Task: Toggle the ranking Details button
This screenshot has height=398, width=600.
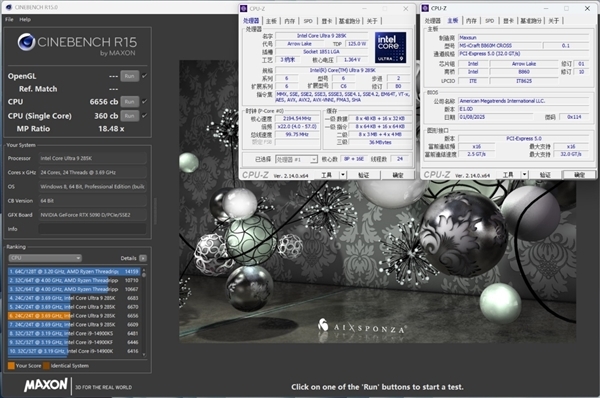Action: pos(143,258)
